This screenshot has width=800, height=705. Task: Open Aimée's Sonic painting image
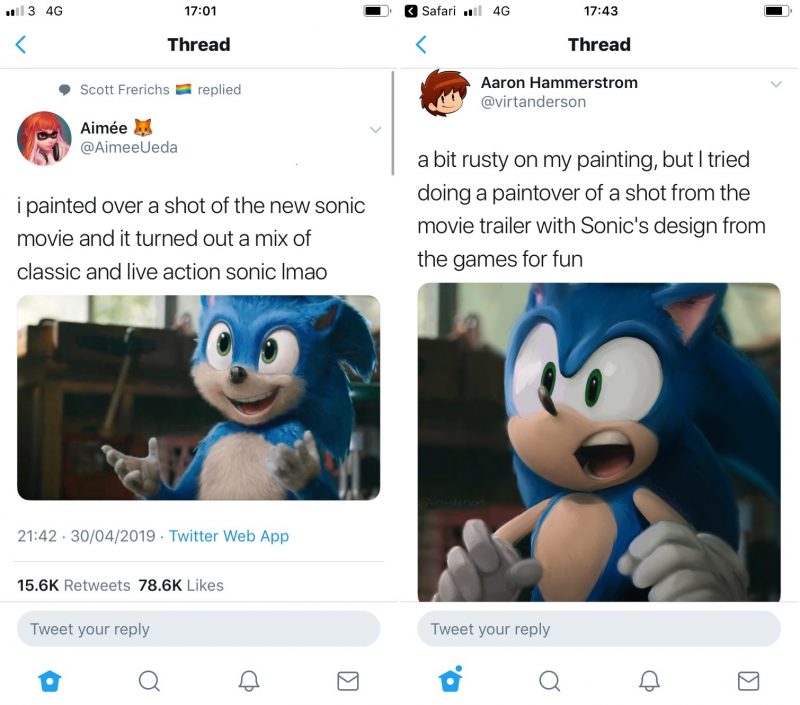coord(198,397)
